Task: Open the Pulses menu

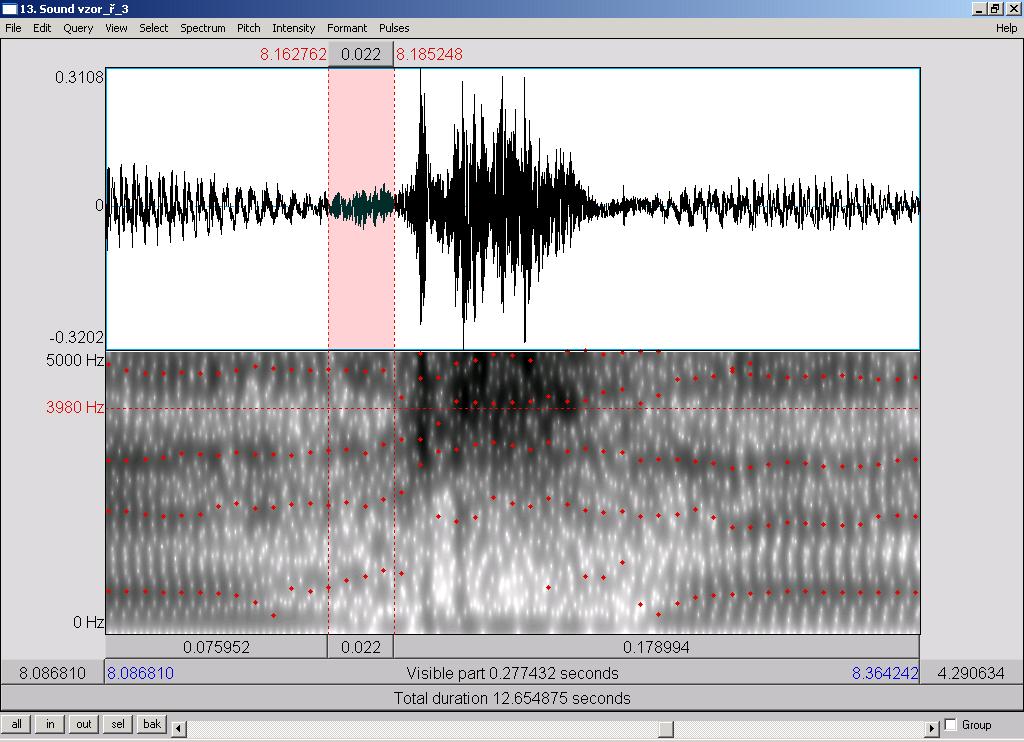Action: 394,28
